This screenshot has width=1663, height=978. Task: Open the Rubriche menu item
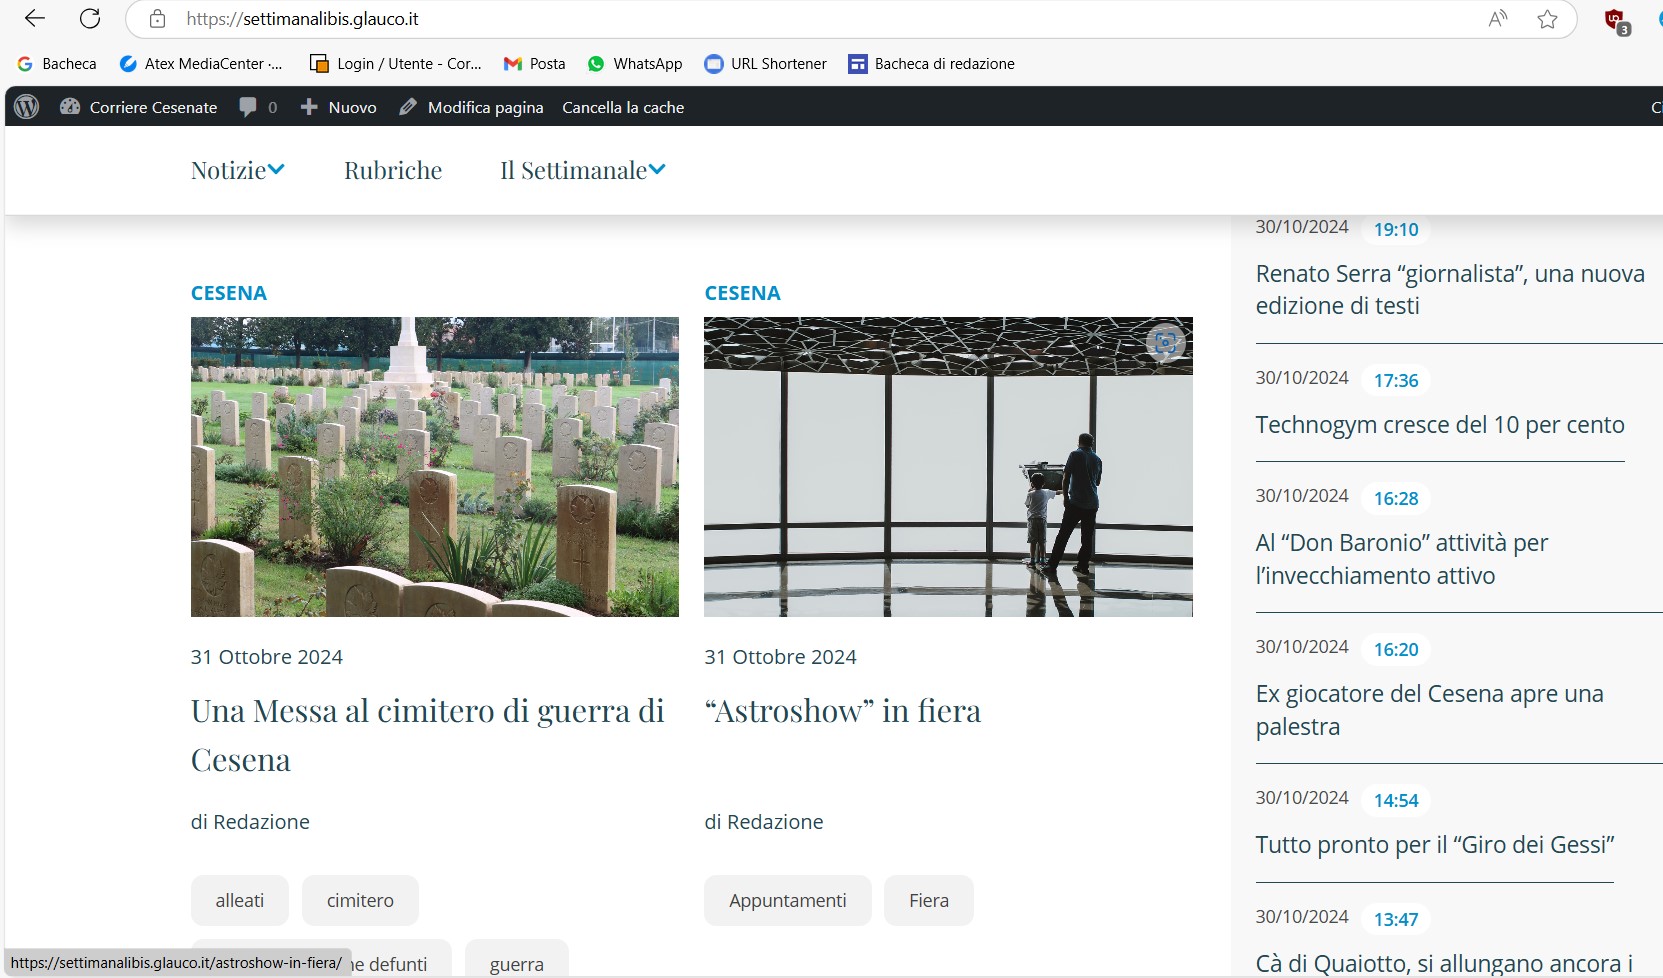pos(393,171)
